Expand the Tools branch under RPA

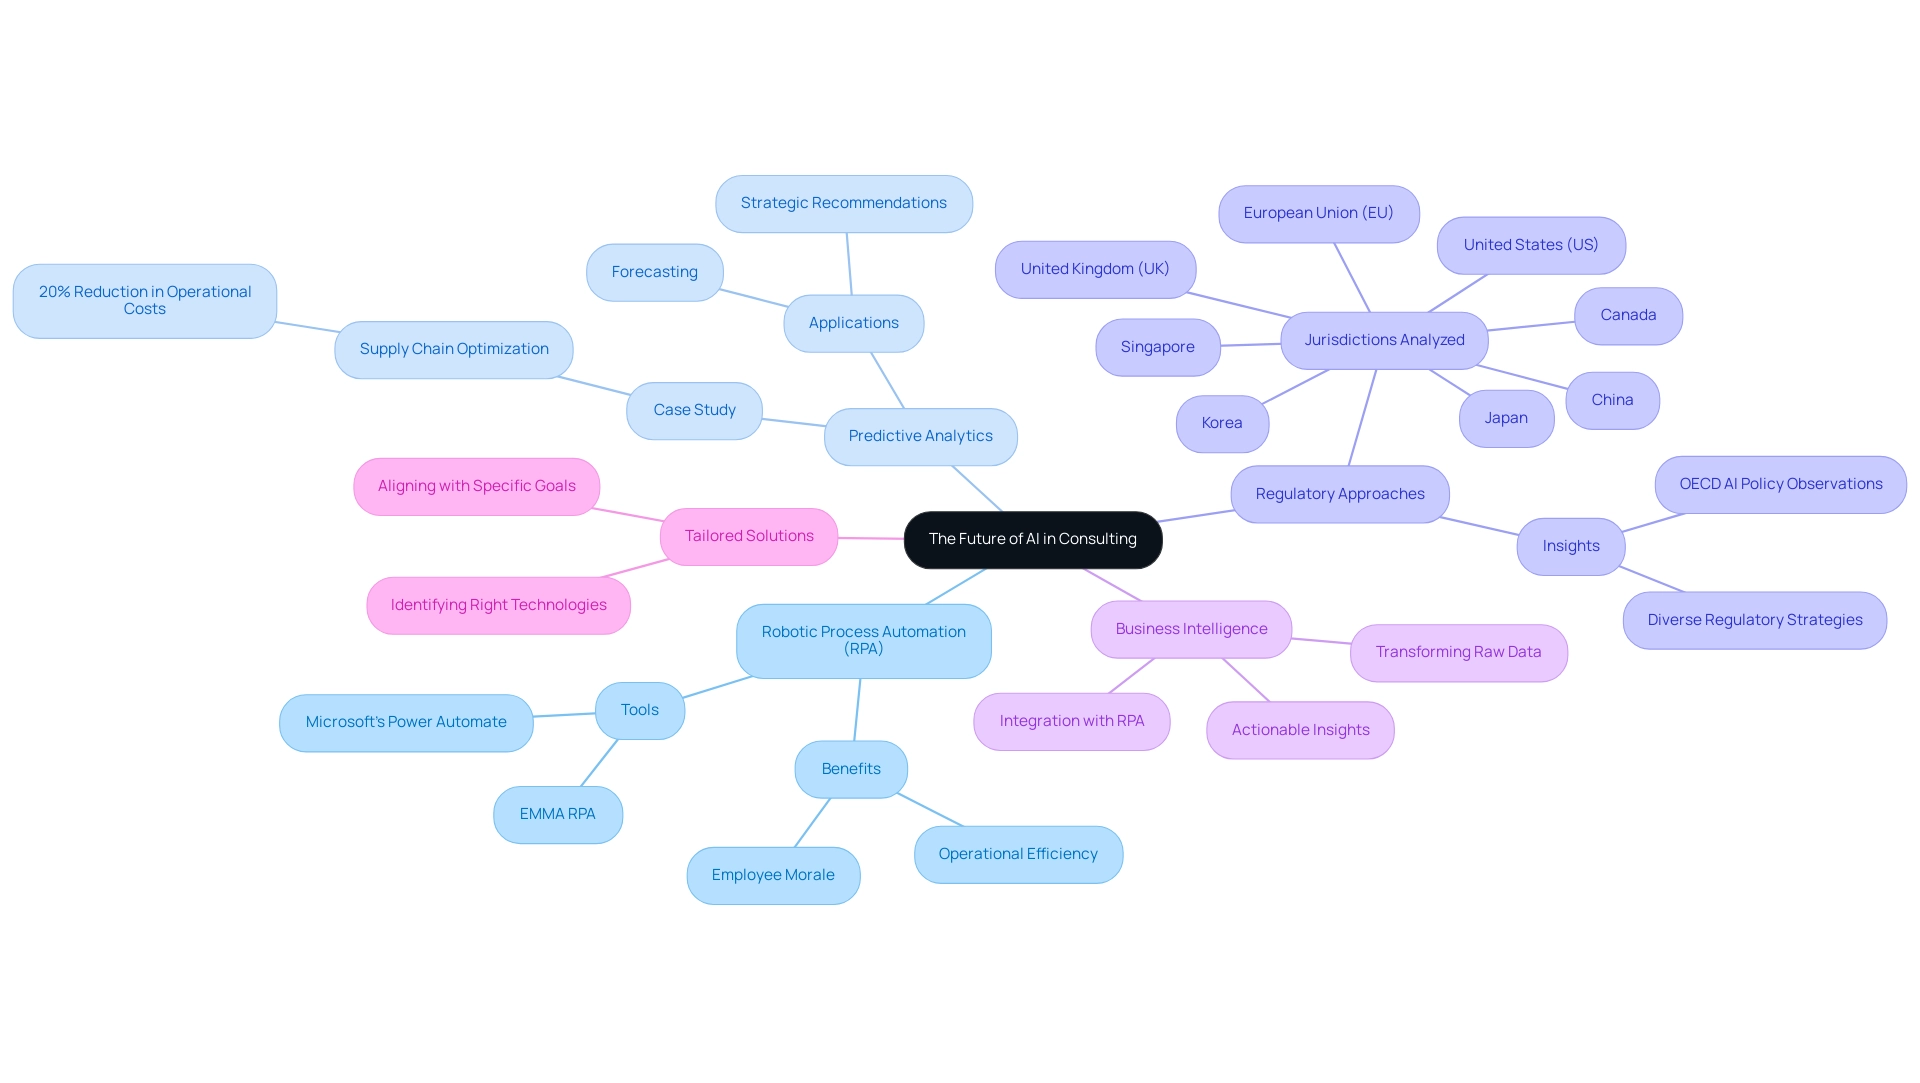point(638,710)
